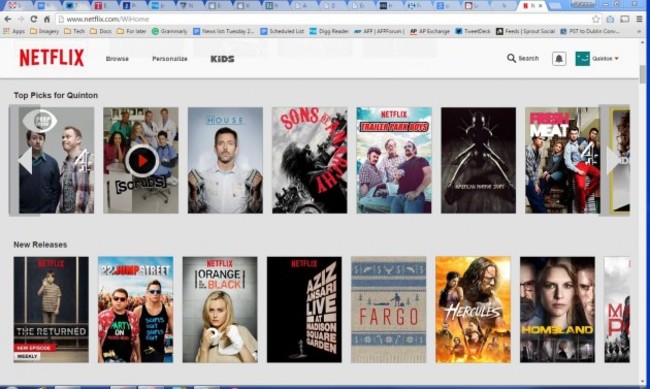Viewport: 650px width, 389px height.
Task: Select the Orange Is the New Black poster
Action: coord(220,310)
